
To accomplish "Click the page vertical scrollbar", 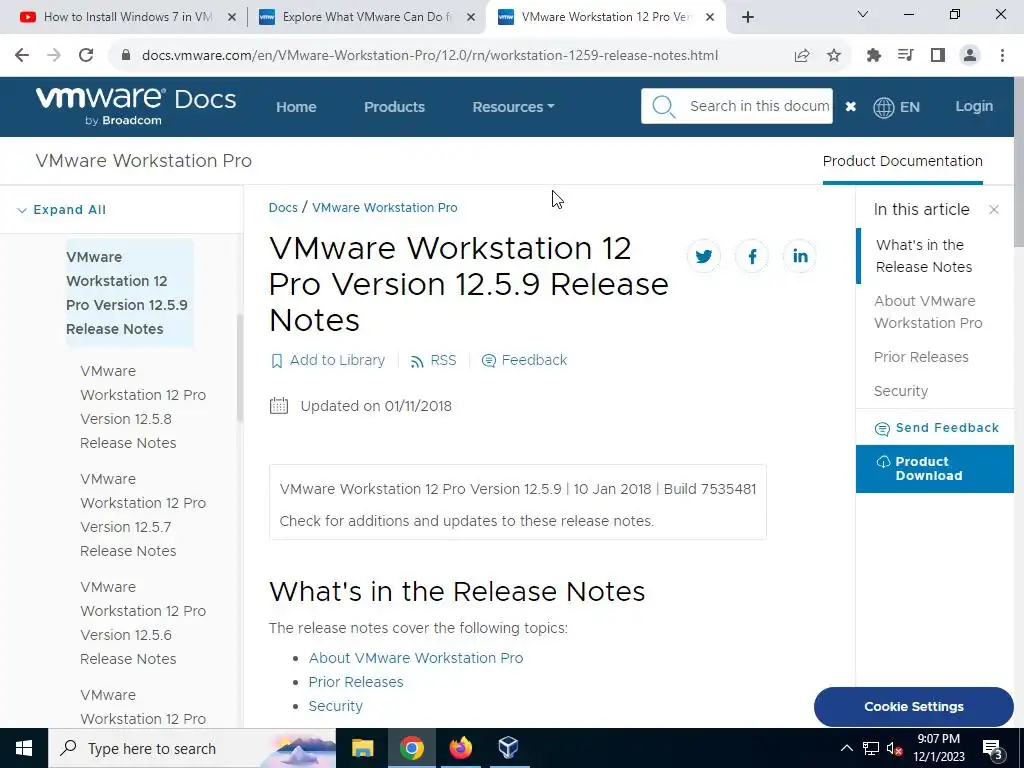I will click(1019, 162).
